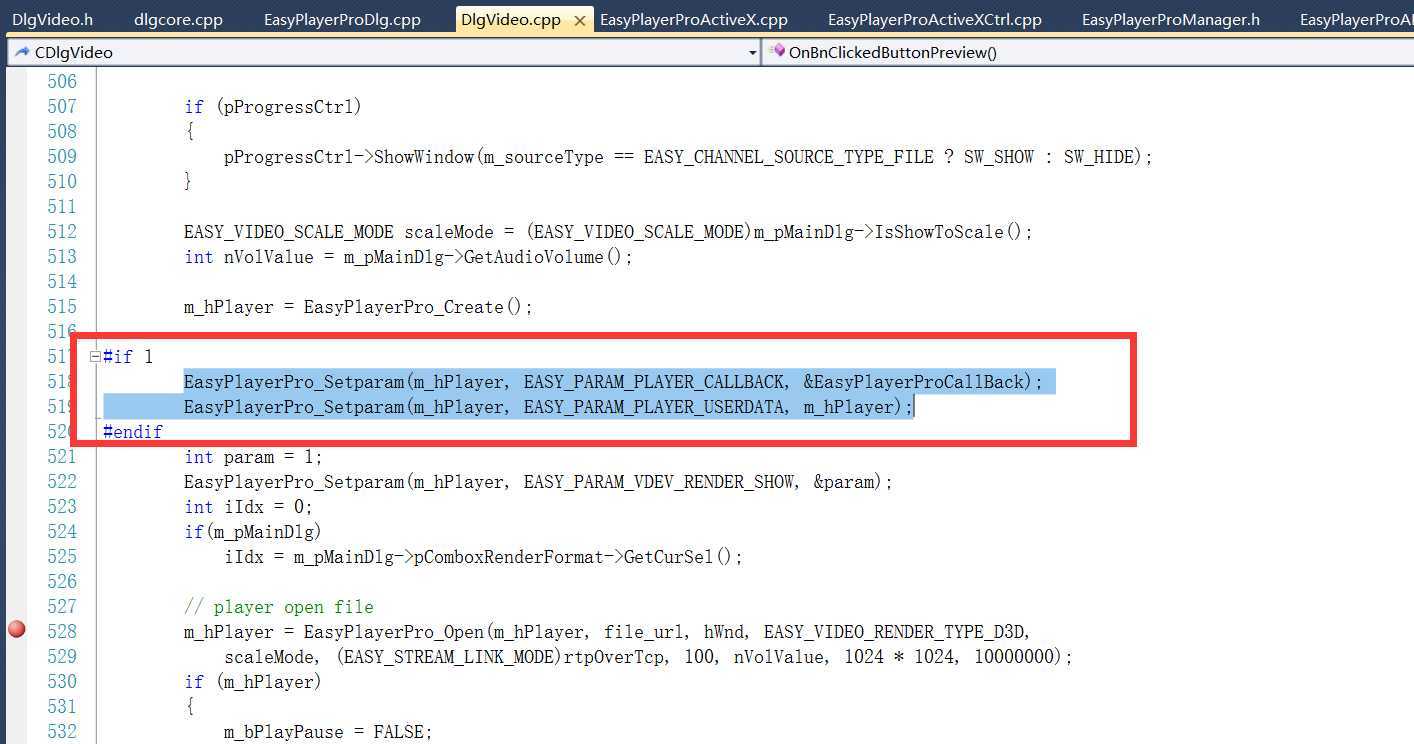Screen dimensions: 1414x744
Task: Click on EasyPlayerPro_Open function call
Action: pyautogui.click(x=393, y=632)
